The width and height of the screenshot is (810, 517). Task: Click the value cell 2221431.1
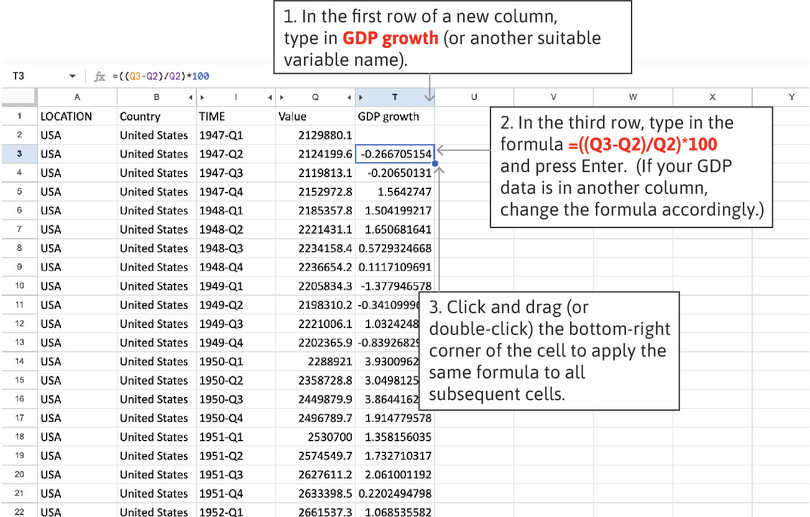point(315,229)
